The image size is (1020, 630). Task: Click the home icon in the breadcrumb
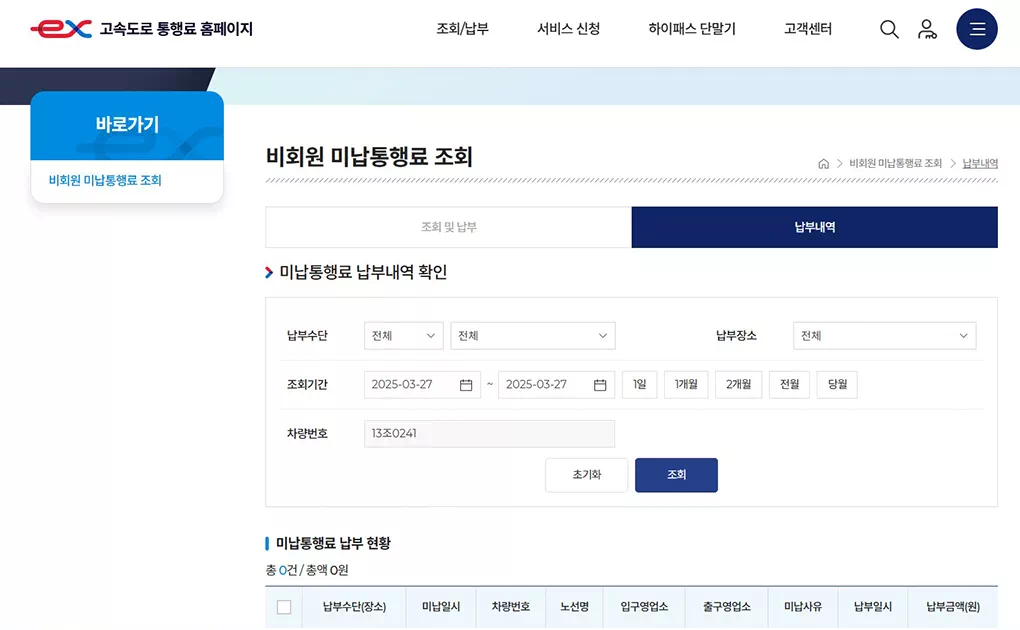824,163
